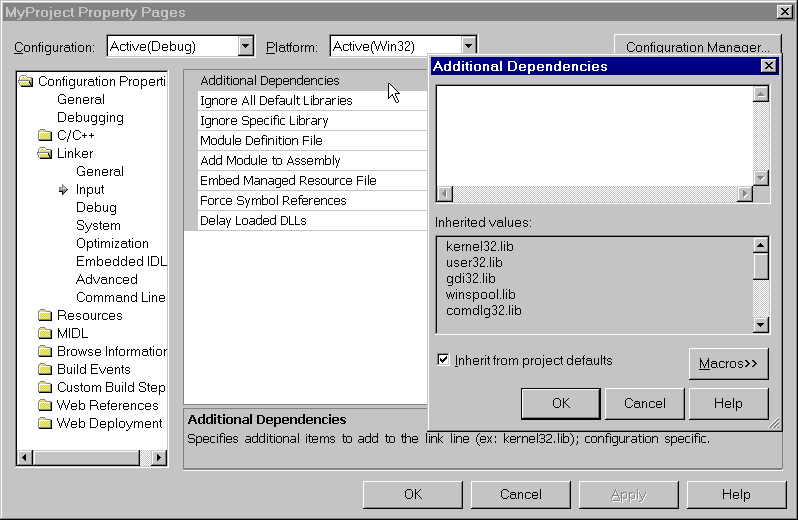The image size is (798, 520).
Task: Select the Ignore Specific Library property
Action: tap(264, 121)
